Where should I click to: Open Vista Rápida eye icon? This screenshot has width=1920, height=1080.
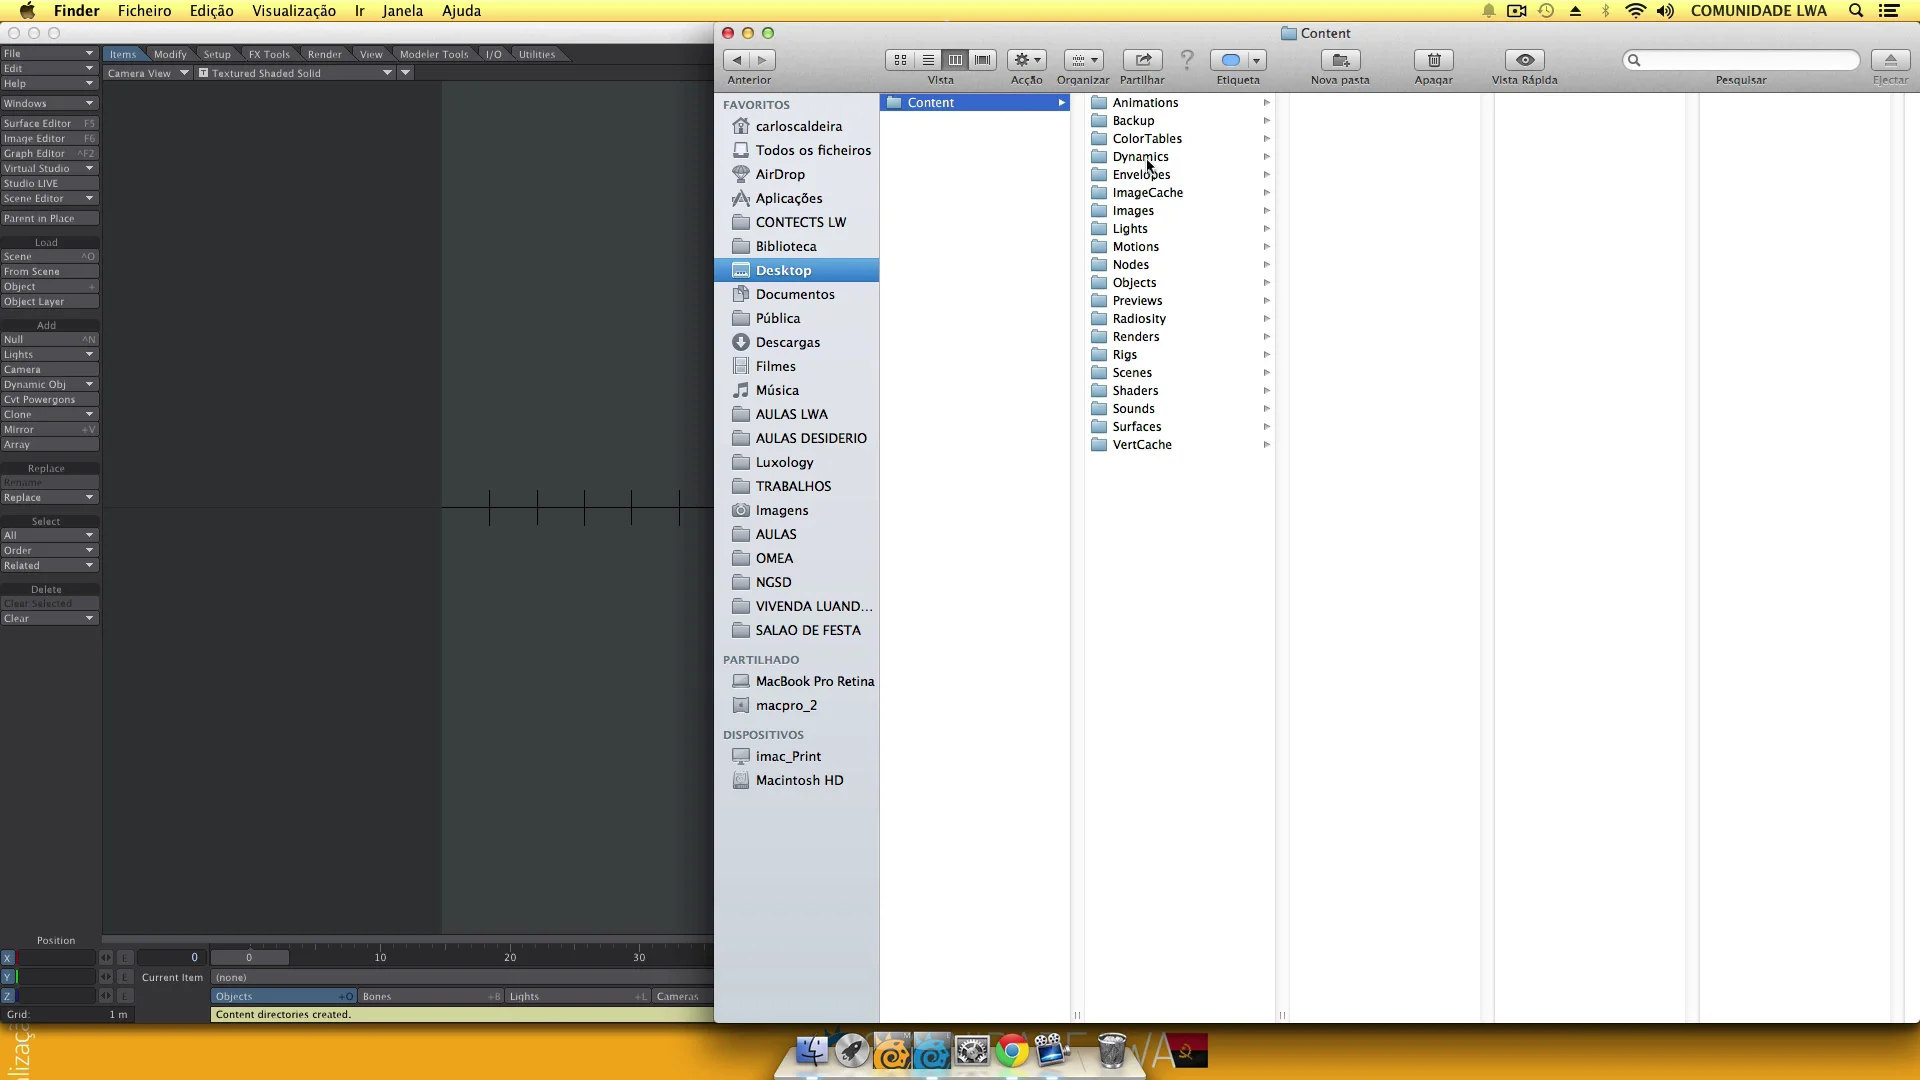tap(1524, 60)
